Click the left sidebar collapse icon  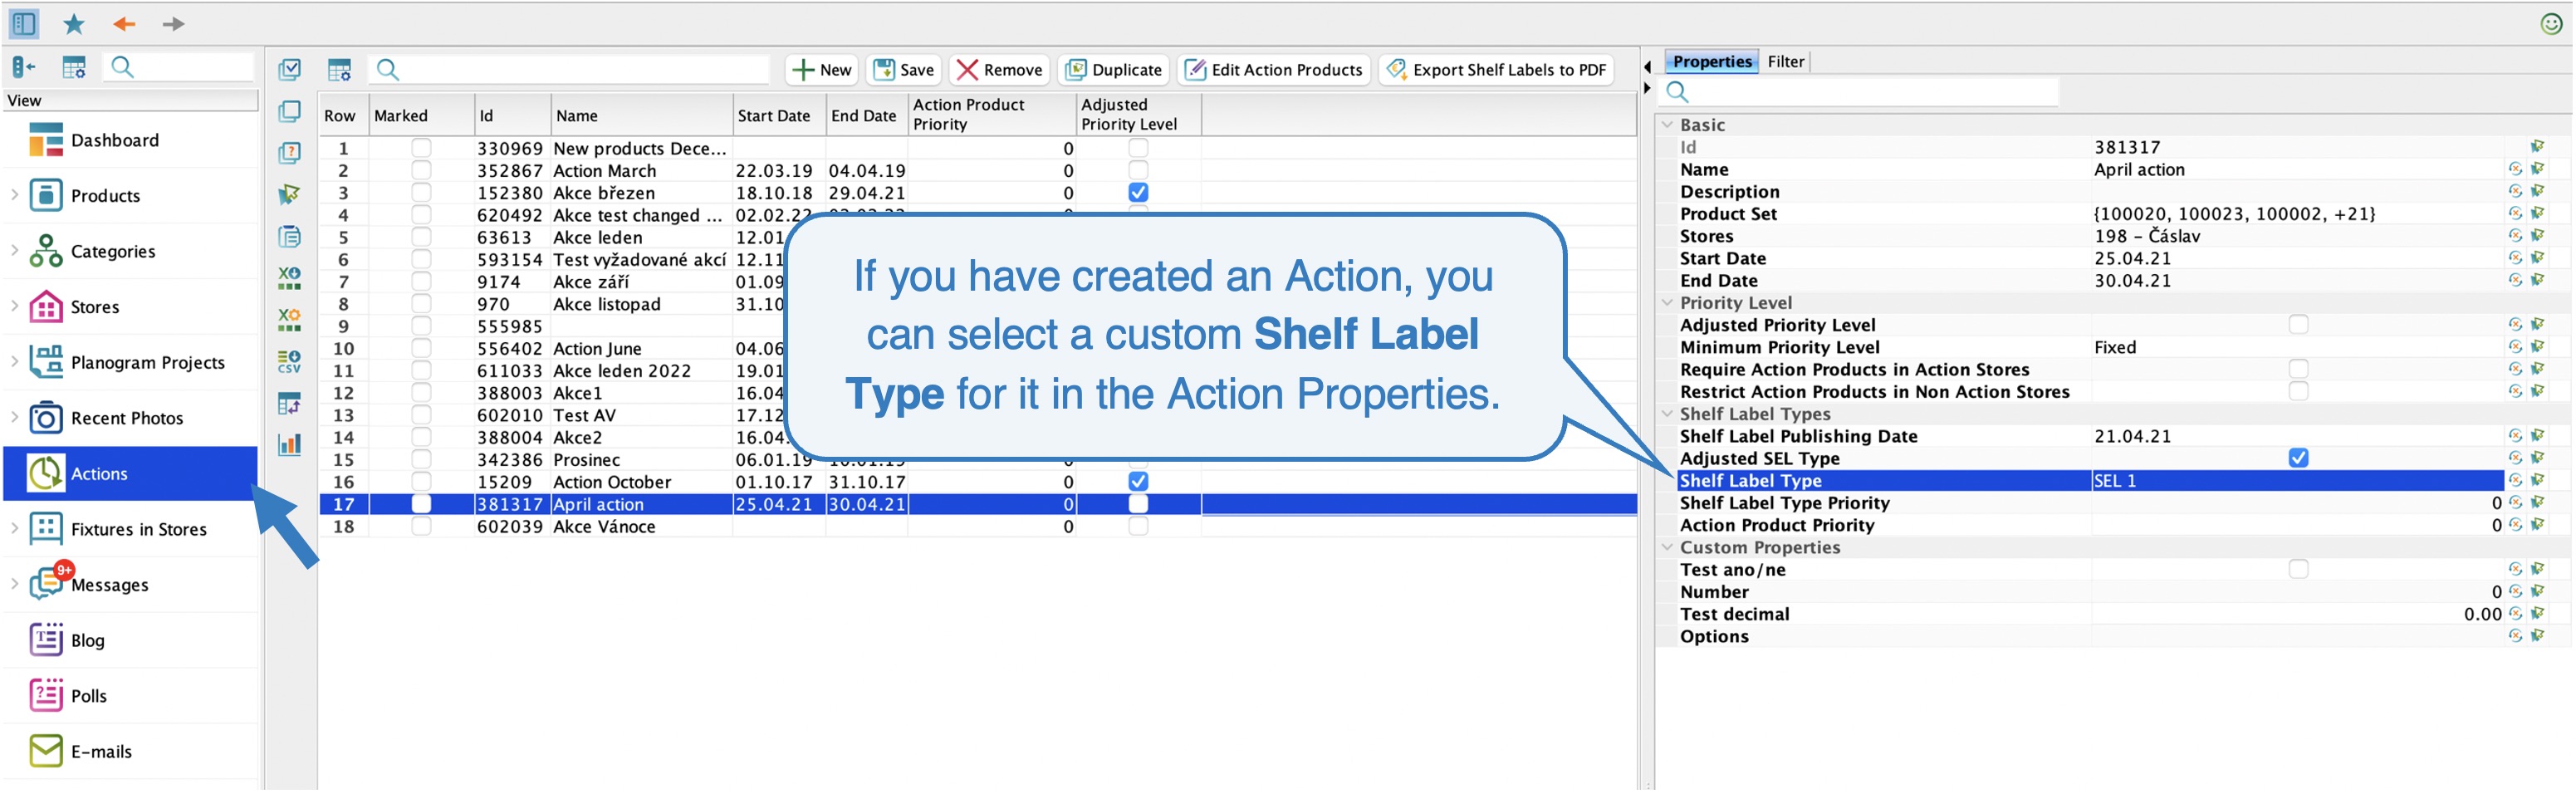tap(24, 67)
